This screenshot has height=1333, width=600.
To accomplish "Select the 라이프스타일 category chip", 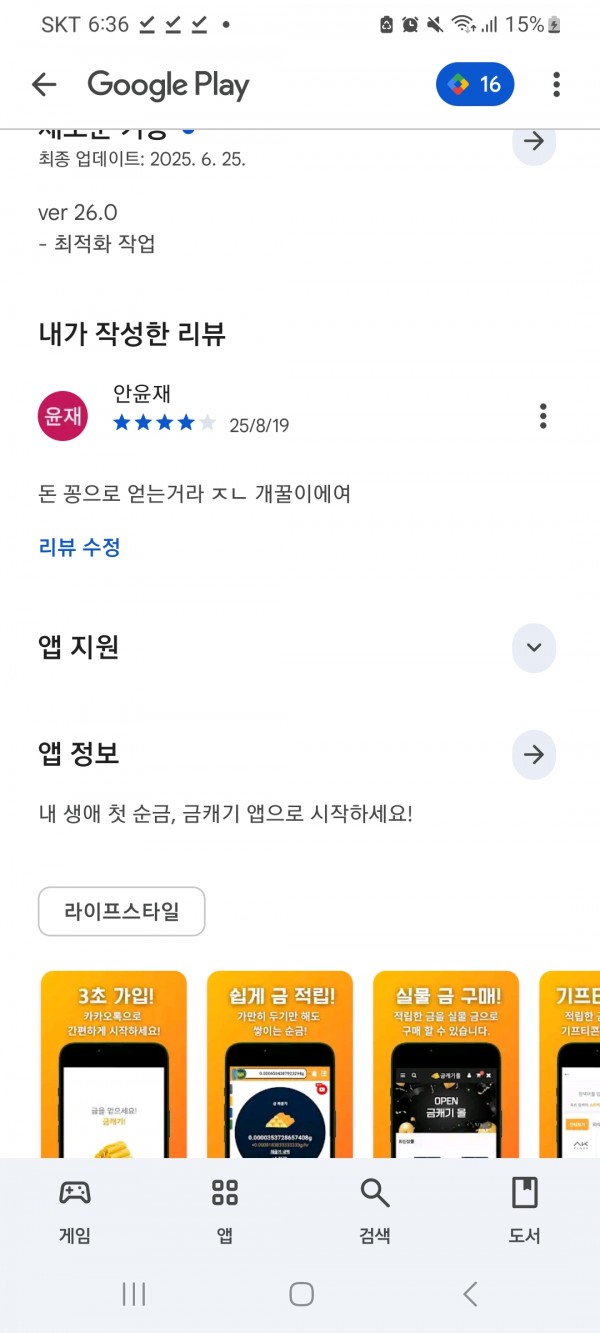I will (x=122, y=911).
